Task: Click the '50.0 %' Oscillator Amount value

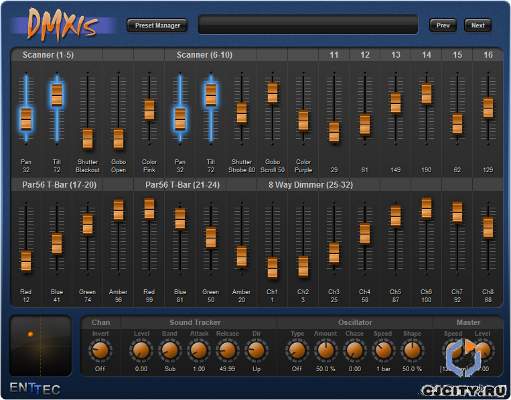Action: (326, 369)
